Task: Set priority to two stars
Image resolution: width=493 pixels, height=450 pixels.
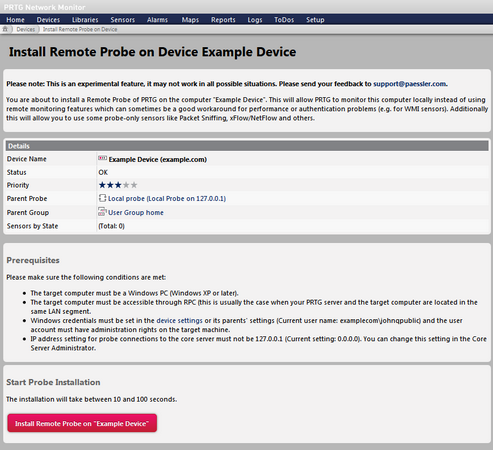Action: 110,185
